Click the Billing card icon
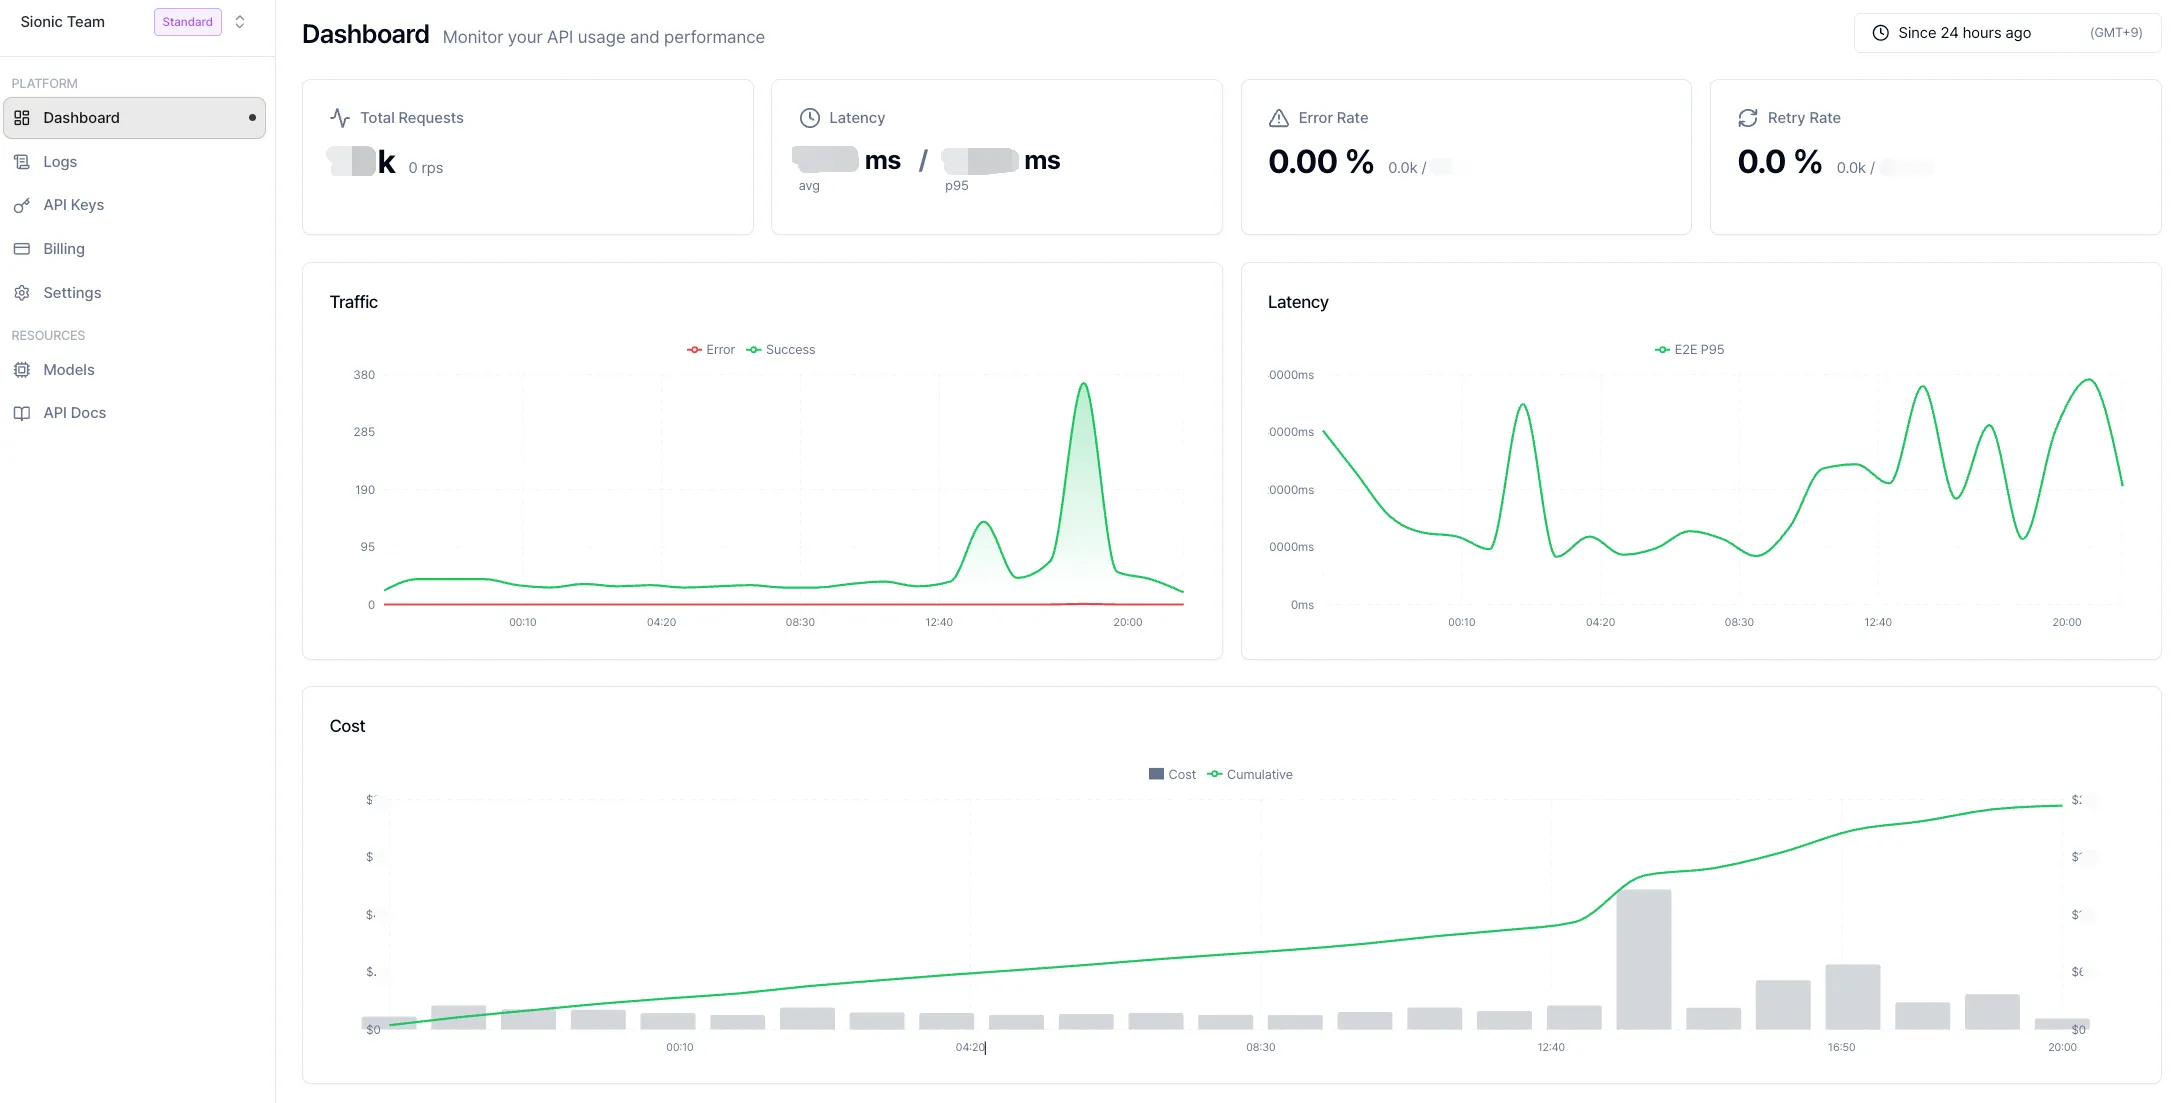The image size is (2178, 1103). click(22, 249)
